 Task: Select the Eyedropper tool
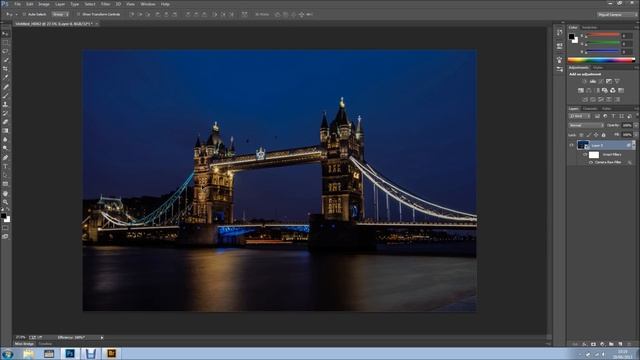click(x=5, y=78)
